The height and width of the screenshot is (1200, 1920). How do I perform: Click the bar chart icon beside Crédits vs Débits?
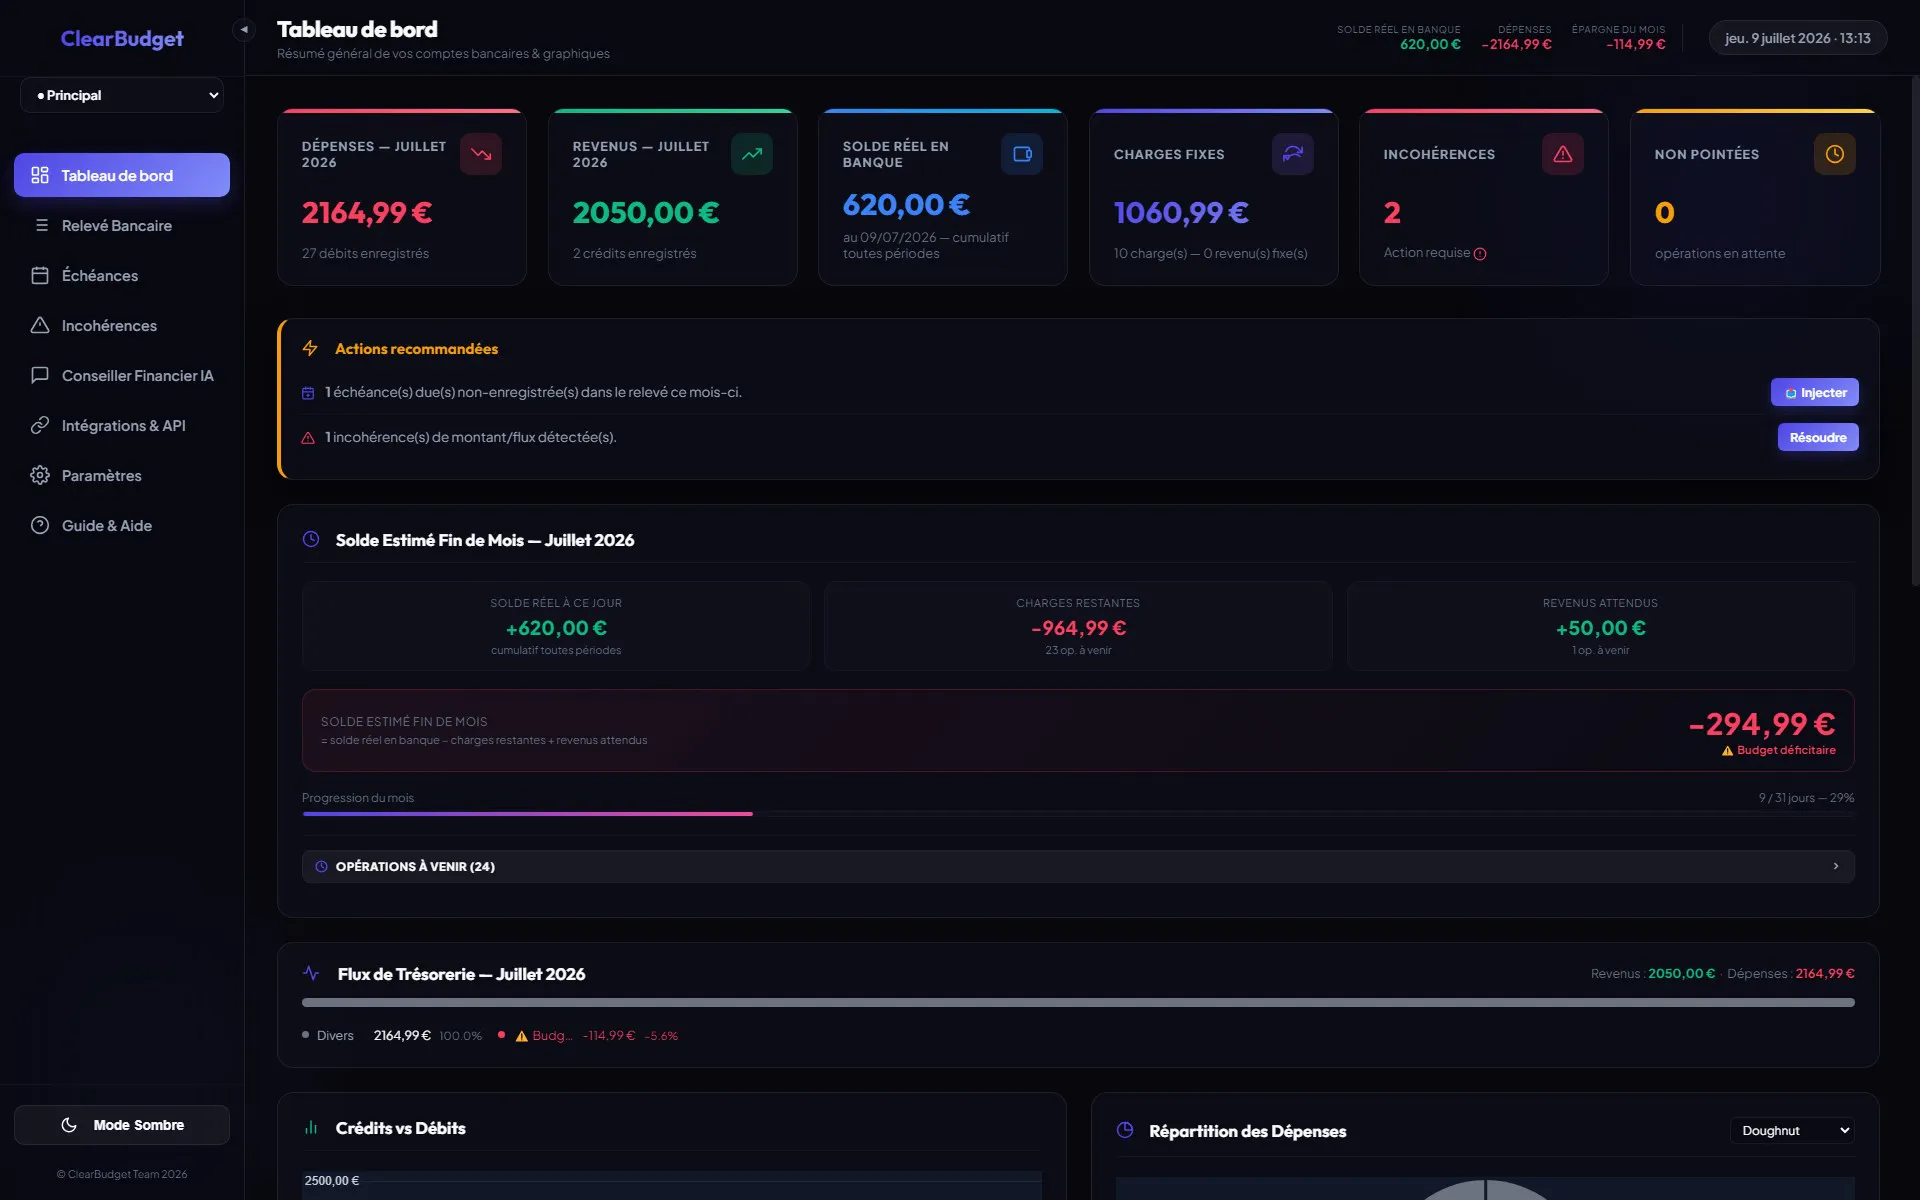(311, 1127)
